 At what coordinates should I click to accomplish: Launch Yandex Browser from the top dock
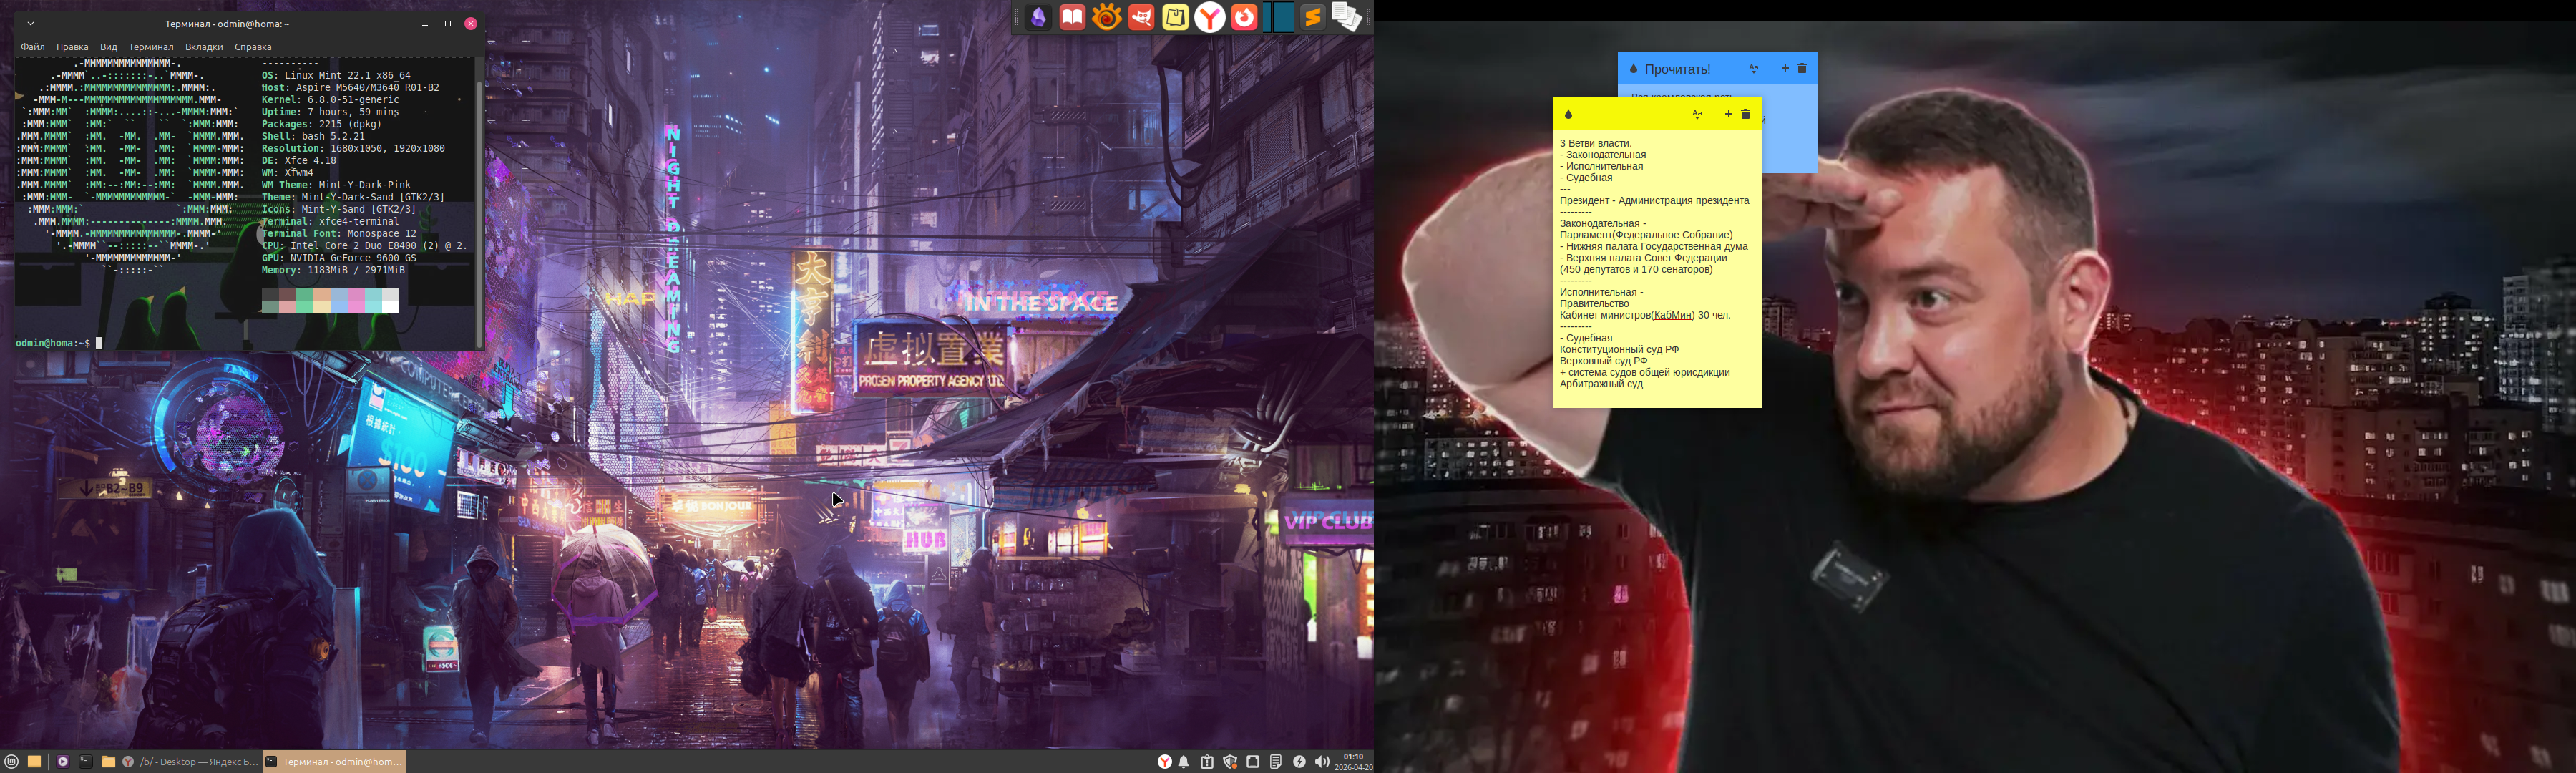click(x=1210, y=17)
